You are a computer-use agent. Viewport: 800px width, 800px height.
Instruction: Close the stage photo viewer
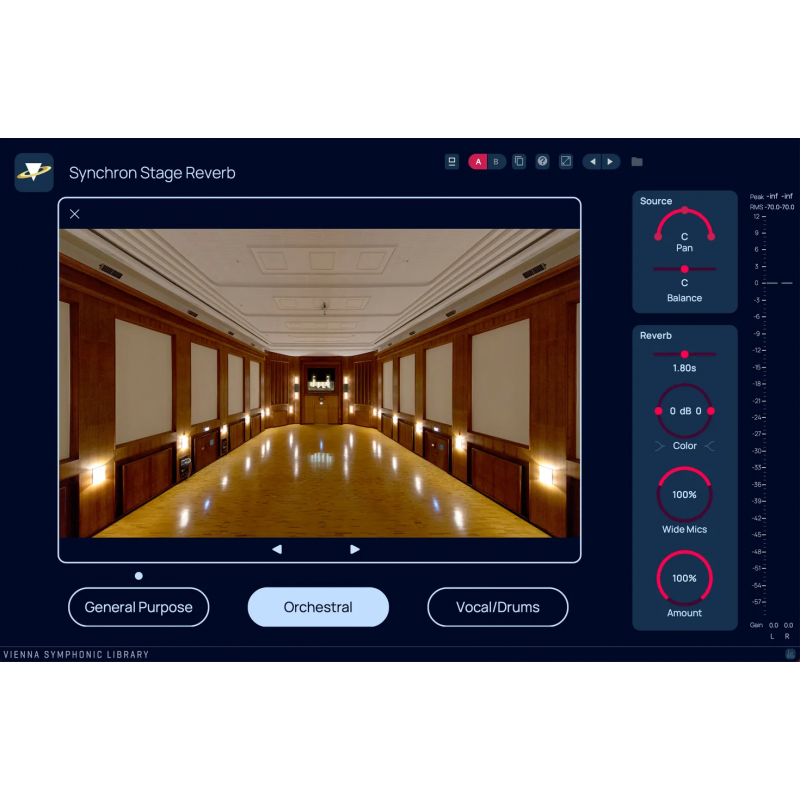(74, 214)
